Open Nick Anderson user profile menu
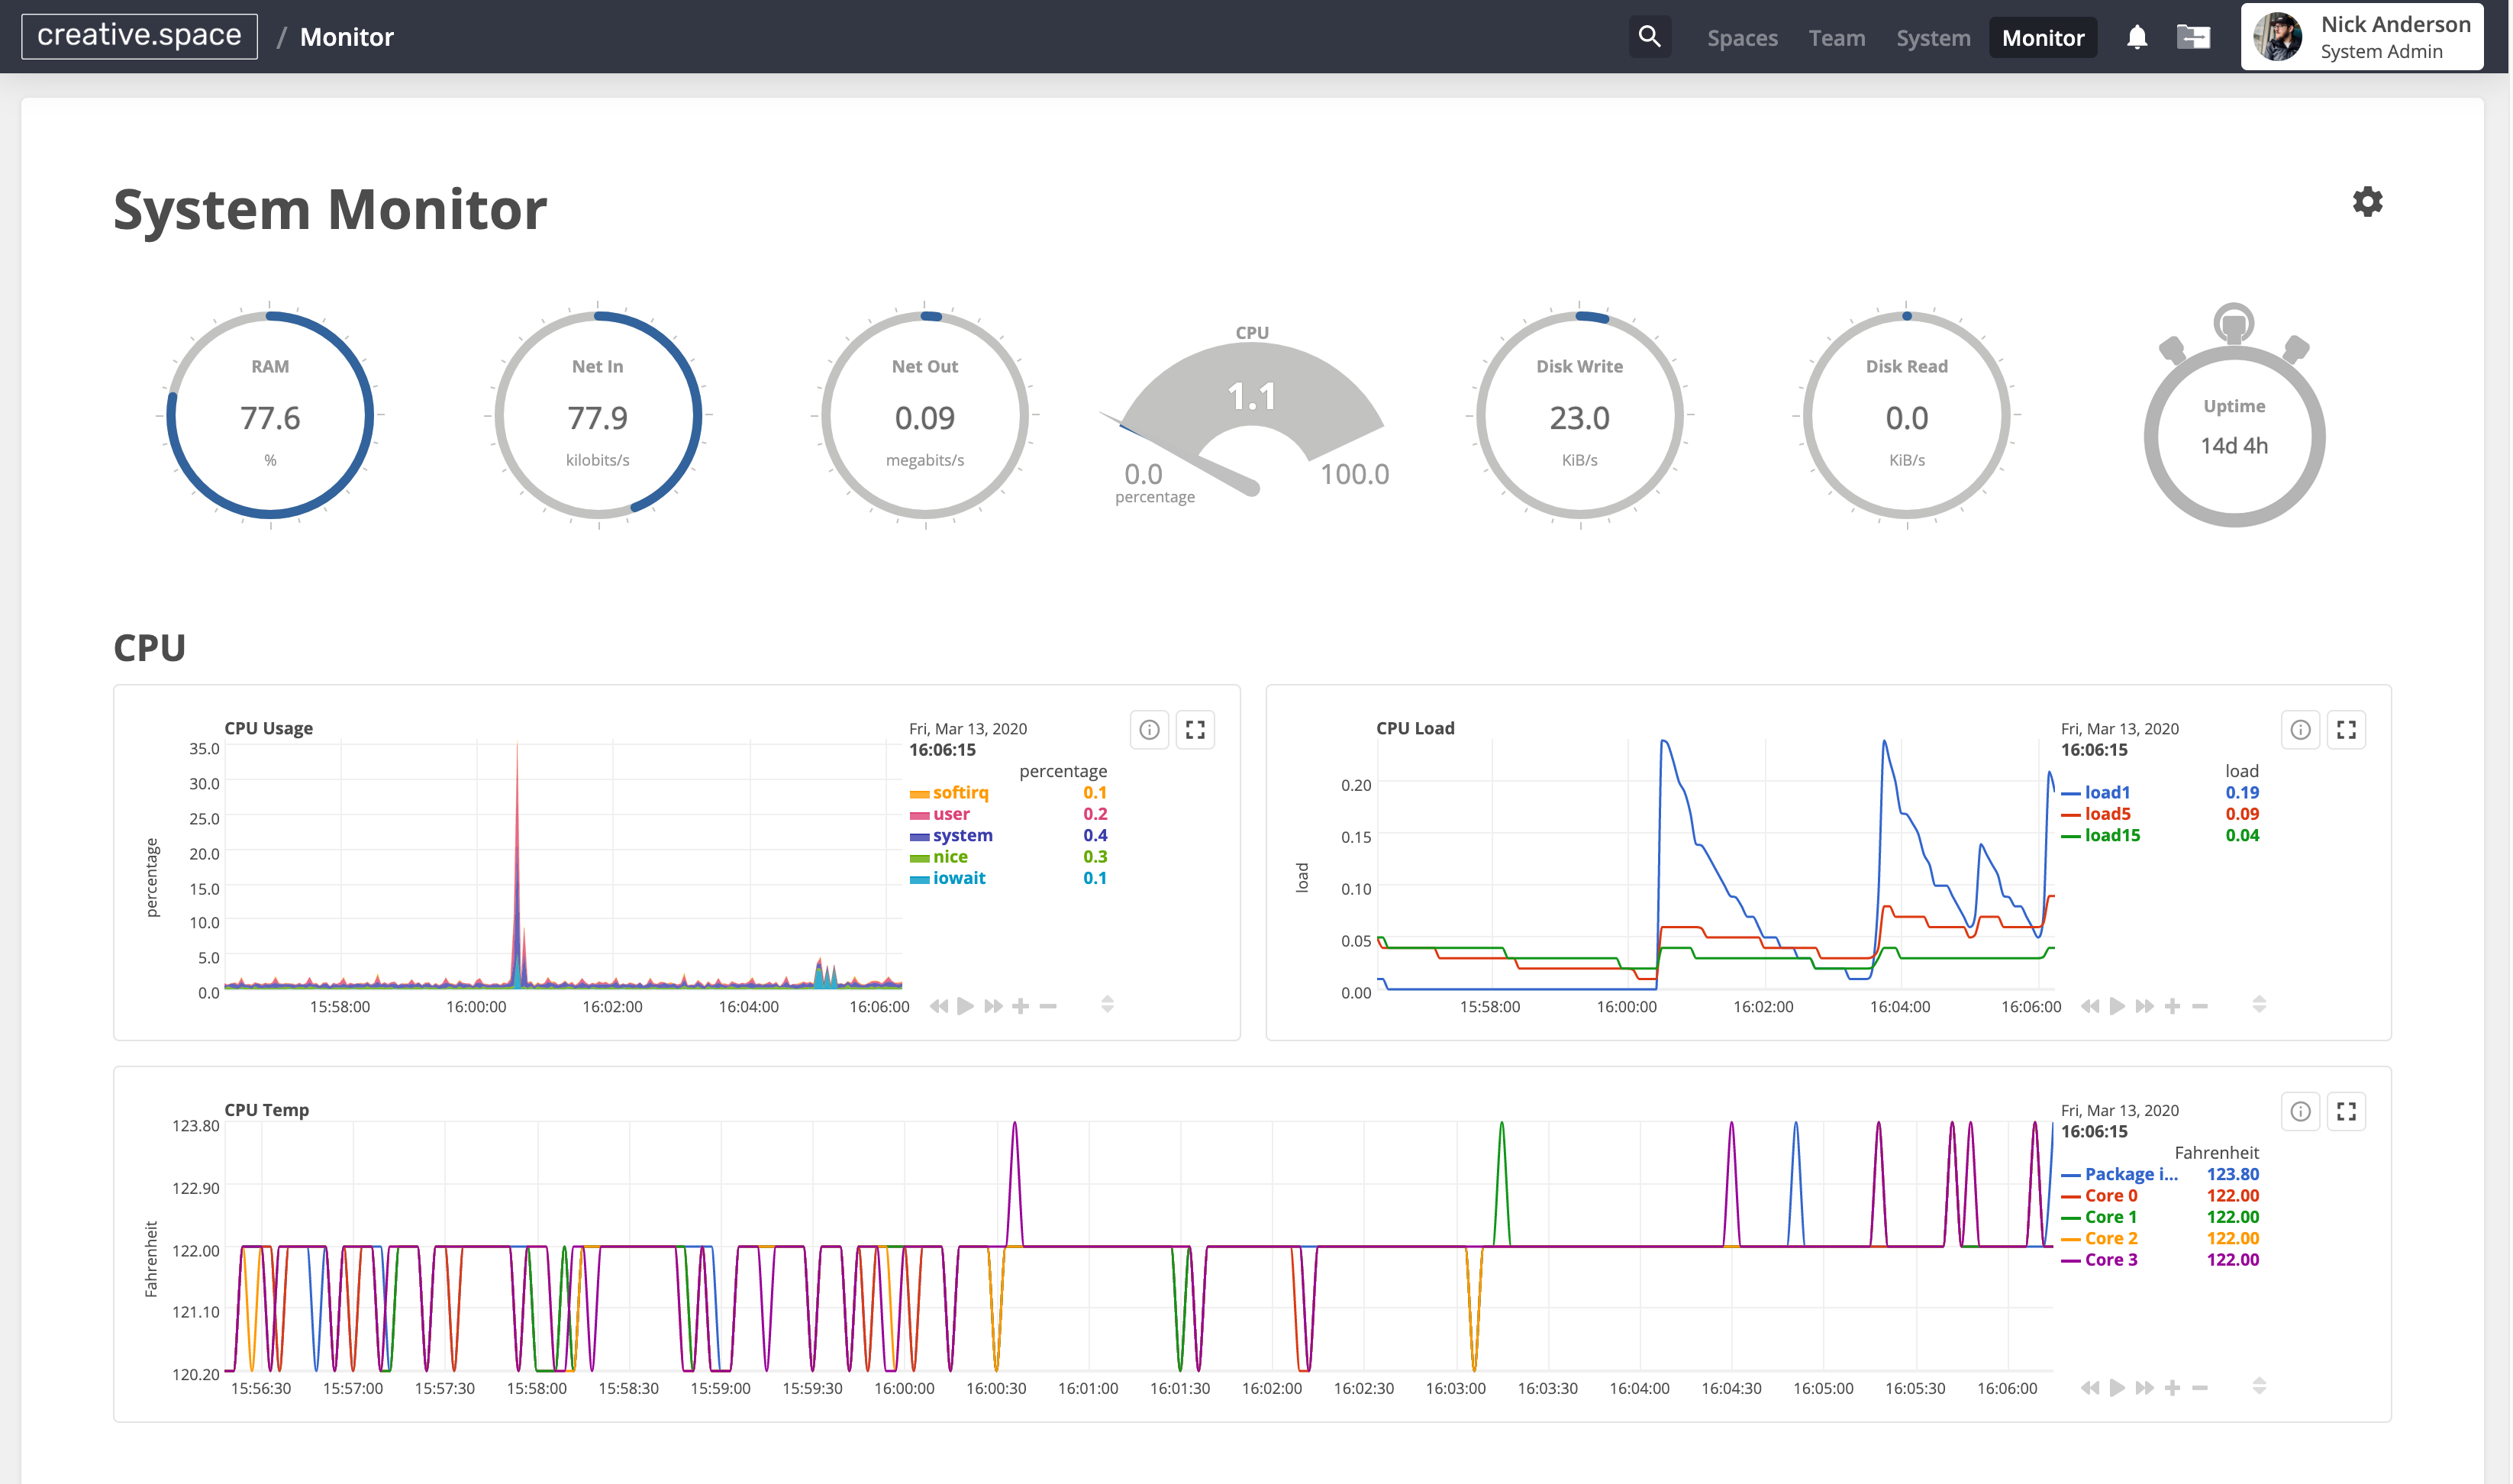 [2361, 37]
